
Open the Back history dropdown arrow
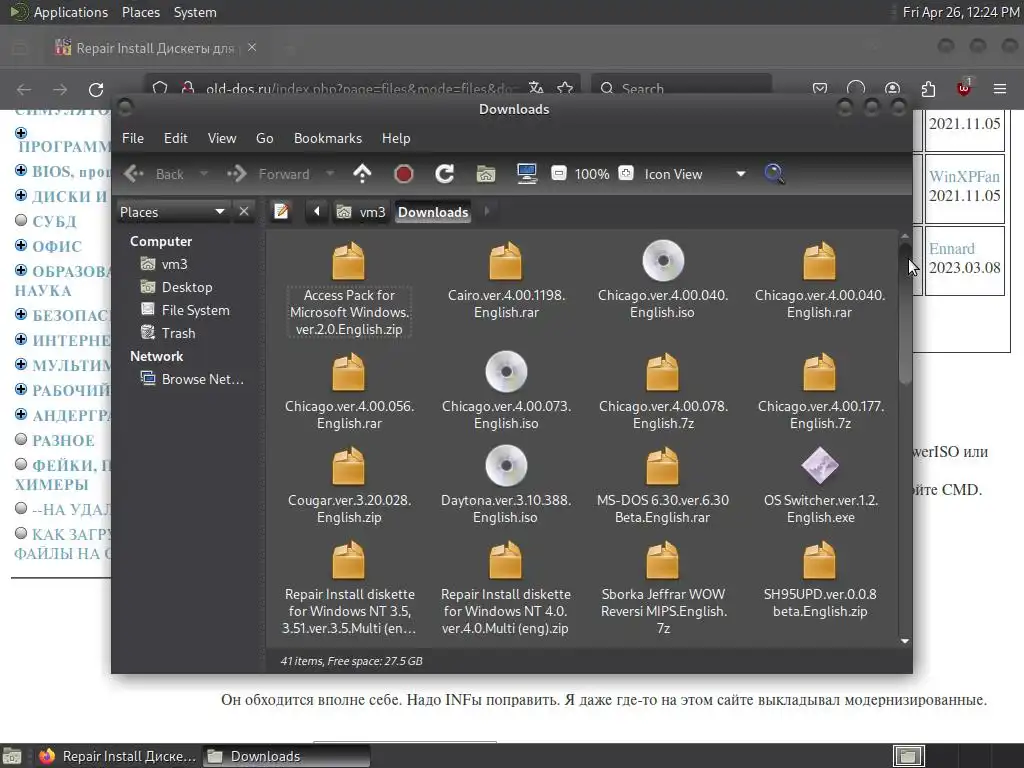[204, 174]
